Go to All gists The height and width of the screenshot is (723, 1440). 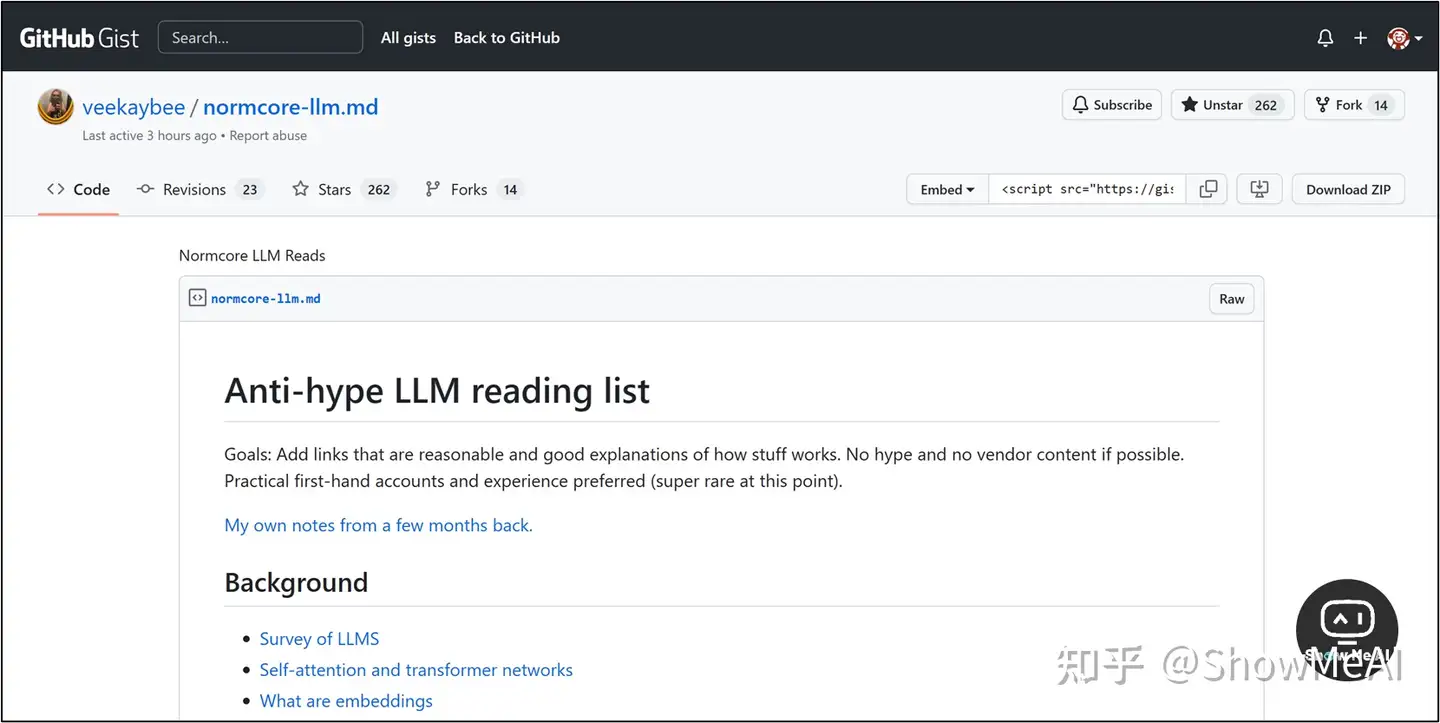pyautogui.click(x=408, y=38)
